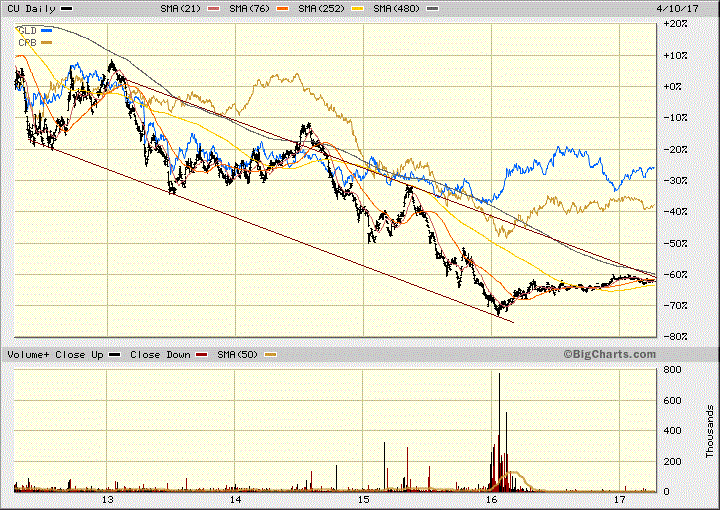Click the 'CU Daily' chart title
720x510 pixels.
point(31,9)
